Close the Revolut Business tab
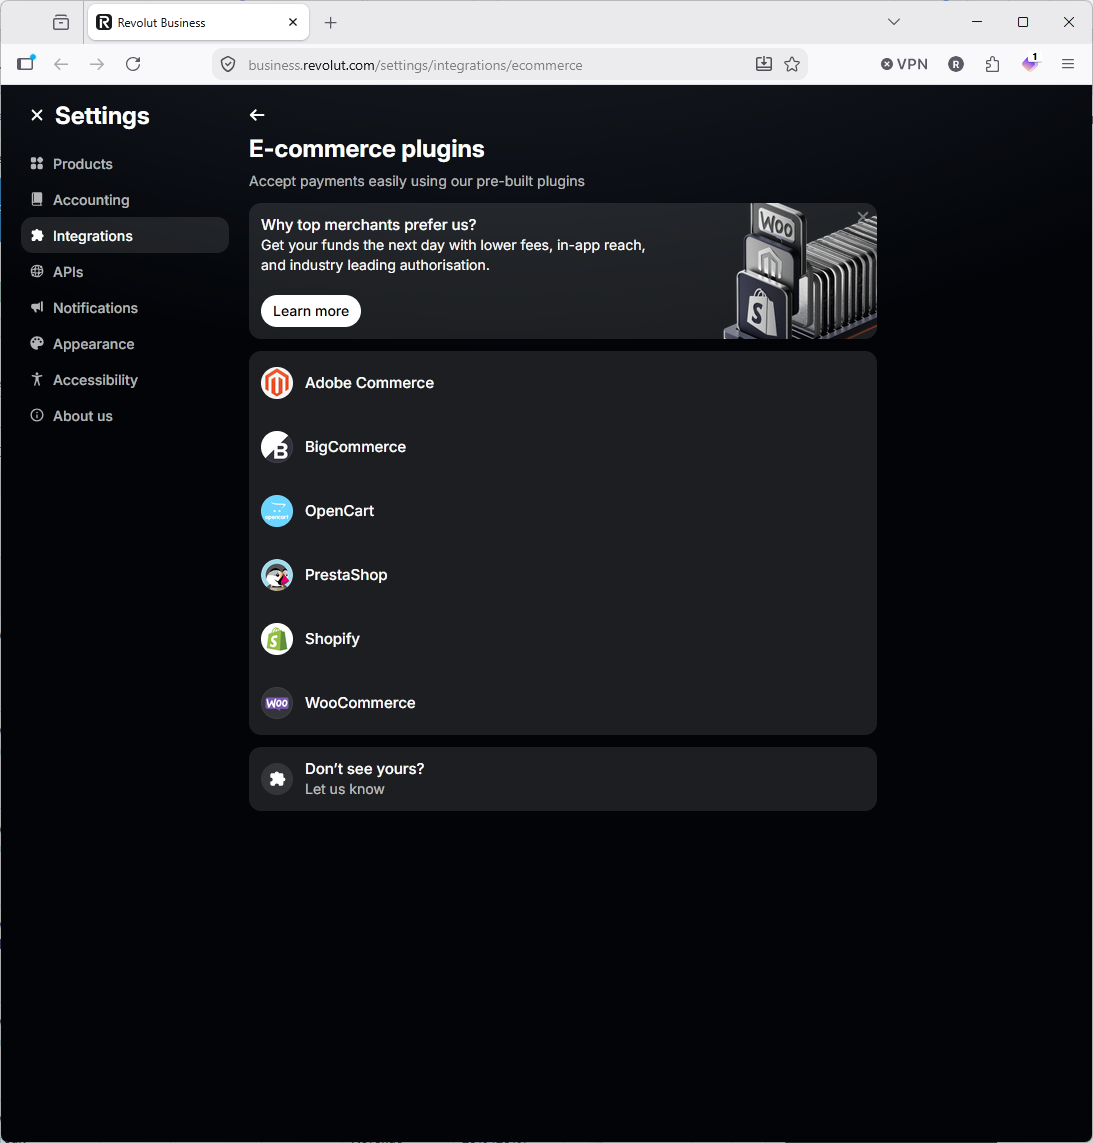Screen dimensions: 1093x1143 click(292, 23)
